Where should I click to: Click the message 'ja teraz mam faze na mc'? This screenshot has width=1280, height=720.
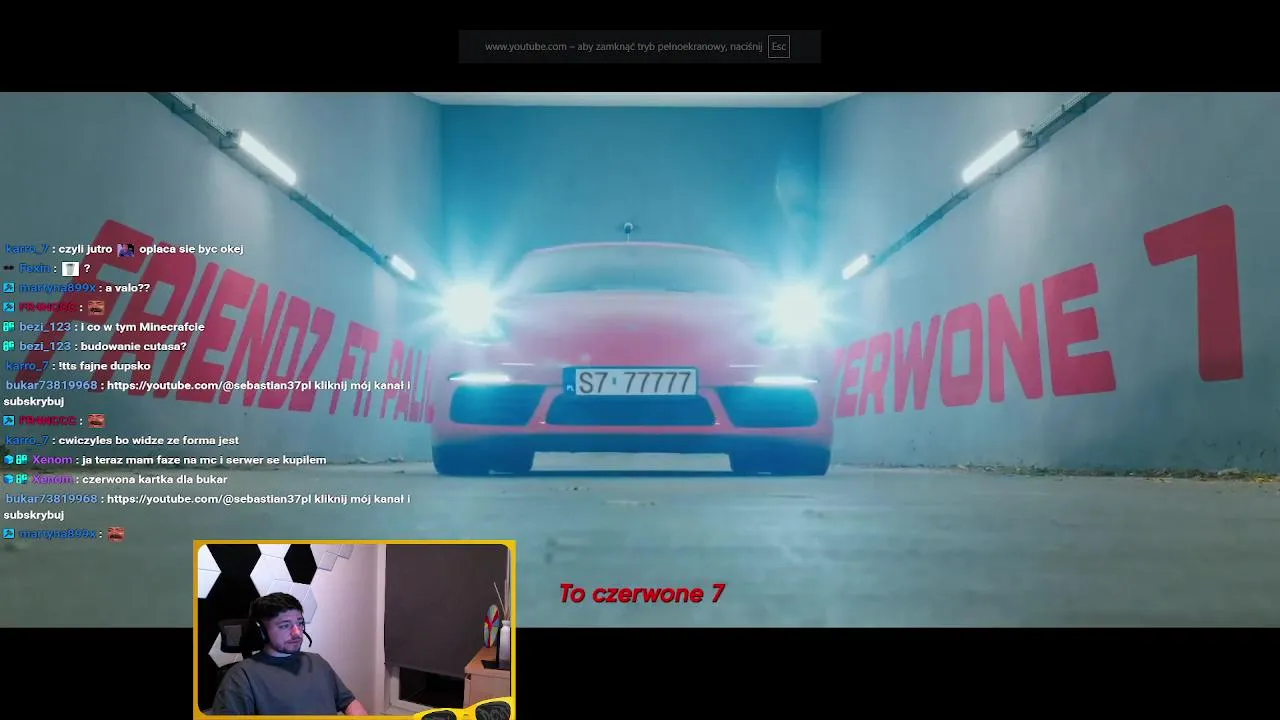(x=204, y=460)
